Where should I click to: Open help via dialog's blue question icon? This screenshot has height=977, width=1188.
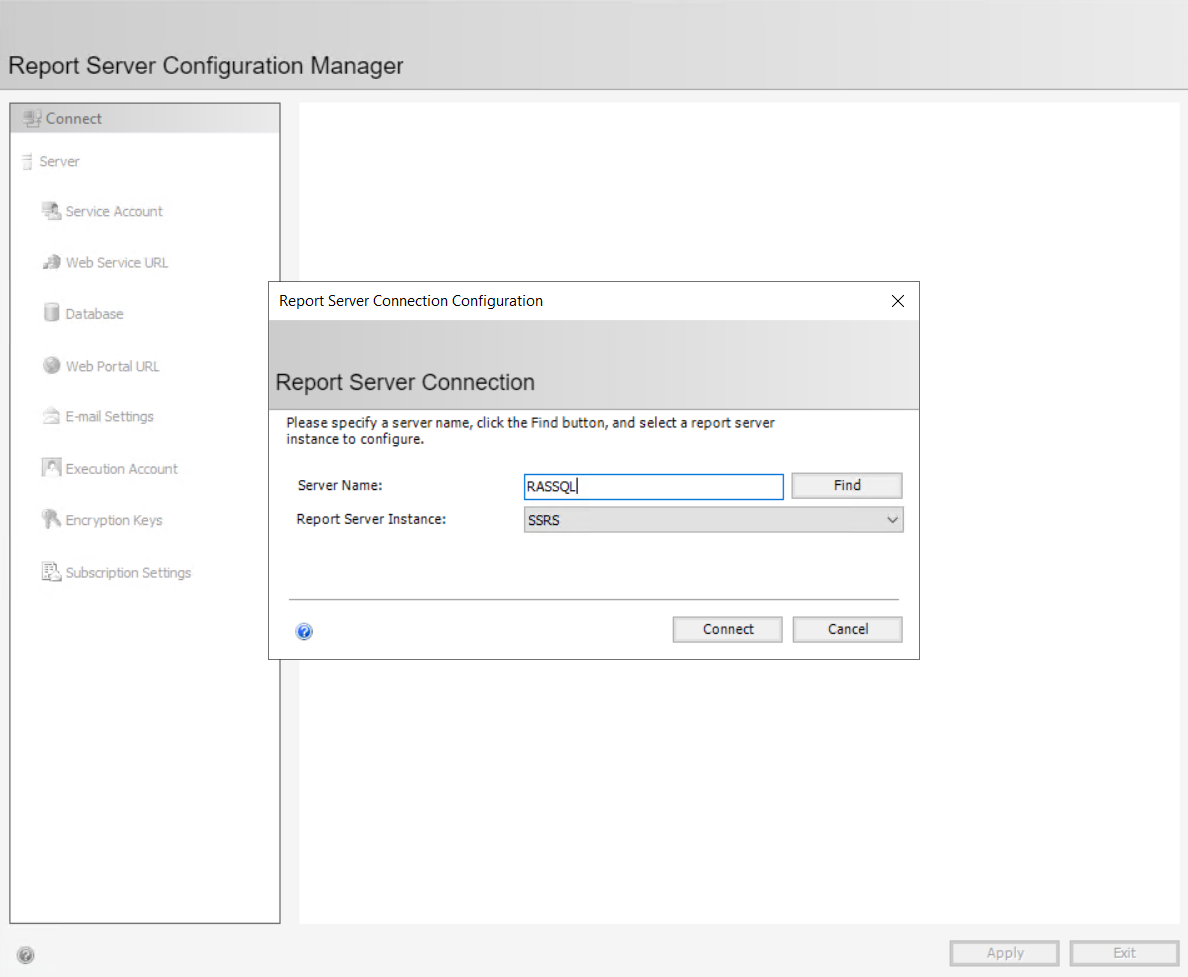pyautogui.click(x=305, y=631)
